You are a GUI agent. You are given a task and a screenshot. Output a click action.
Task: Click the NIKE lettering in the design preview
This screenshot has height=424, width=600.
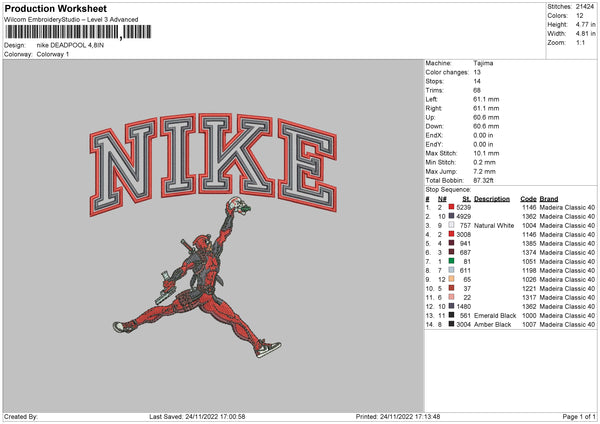[x=213, y=164]
